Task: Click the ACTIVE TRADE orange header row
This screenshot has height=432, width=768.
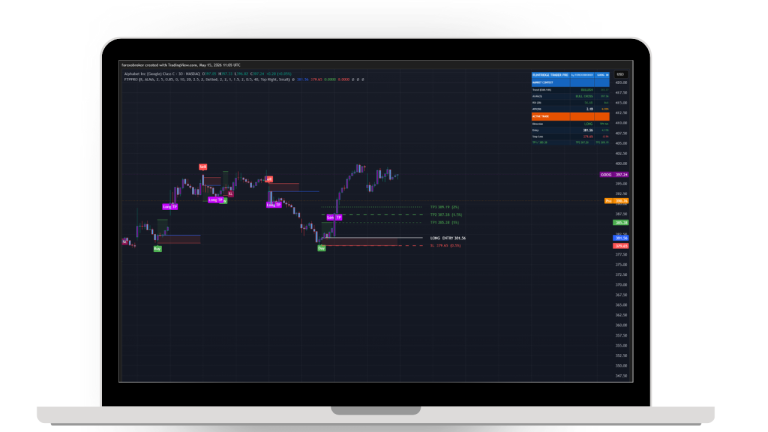Action: 571,117
